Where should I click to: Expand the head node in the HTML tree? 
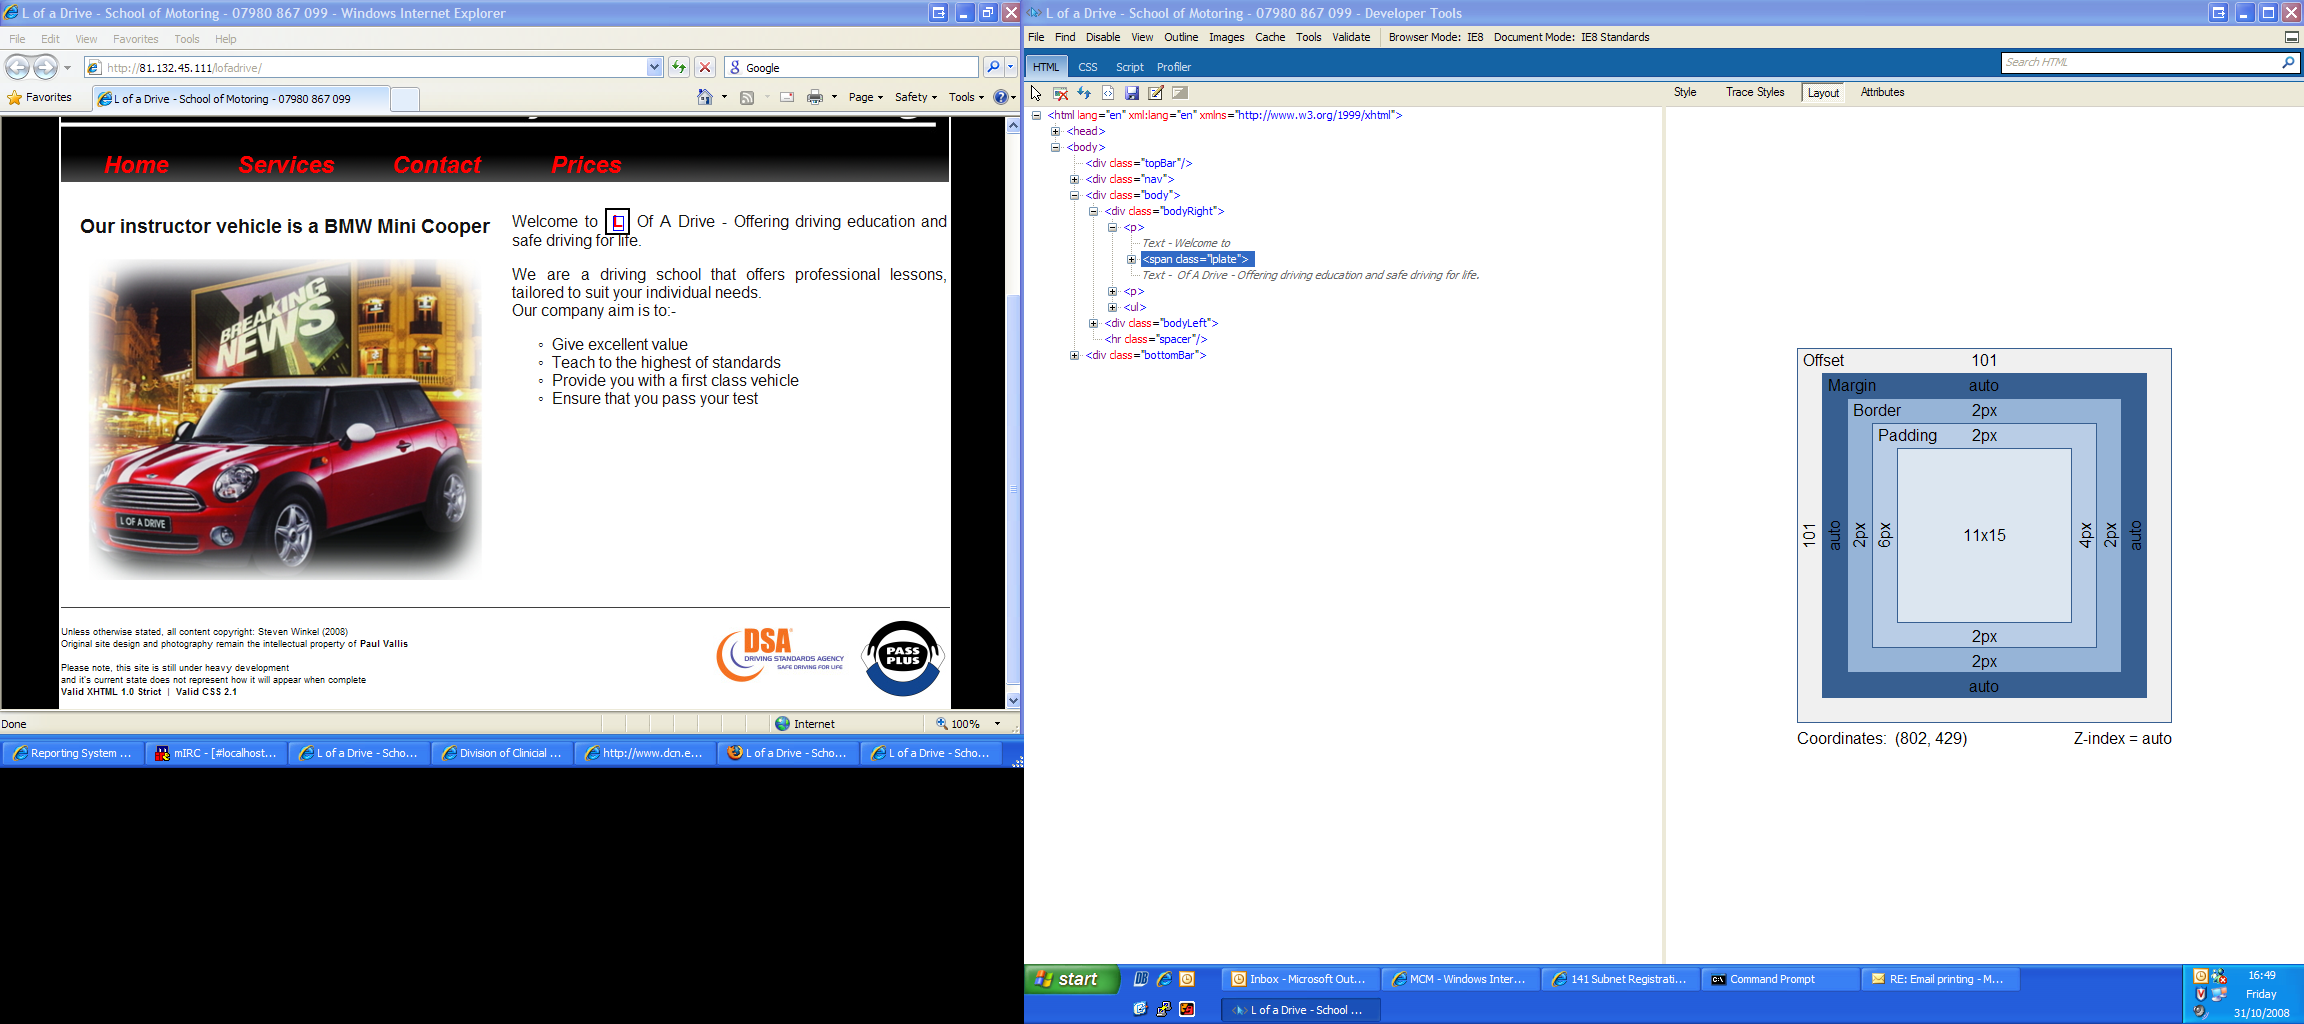coord(1056,131)
